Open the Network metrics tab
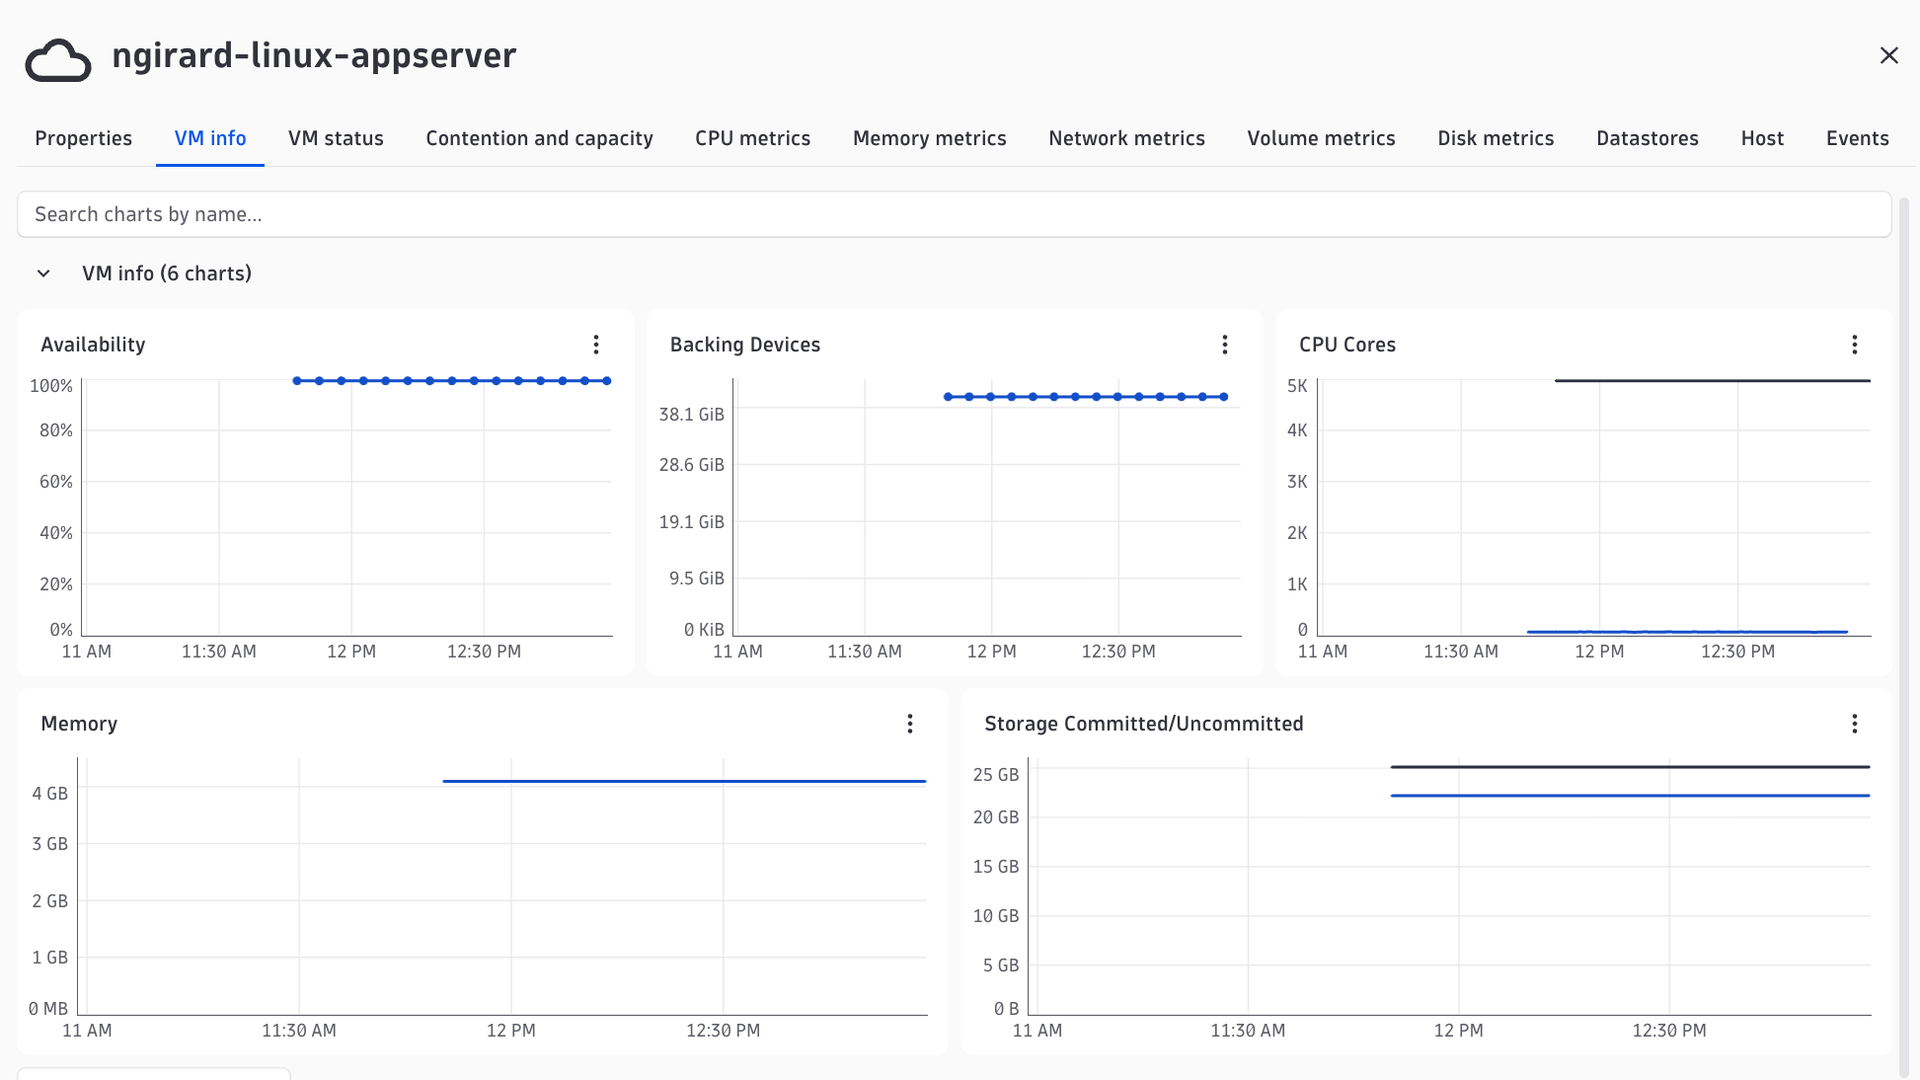 (1127, 138)
